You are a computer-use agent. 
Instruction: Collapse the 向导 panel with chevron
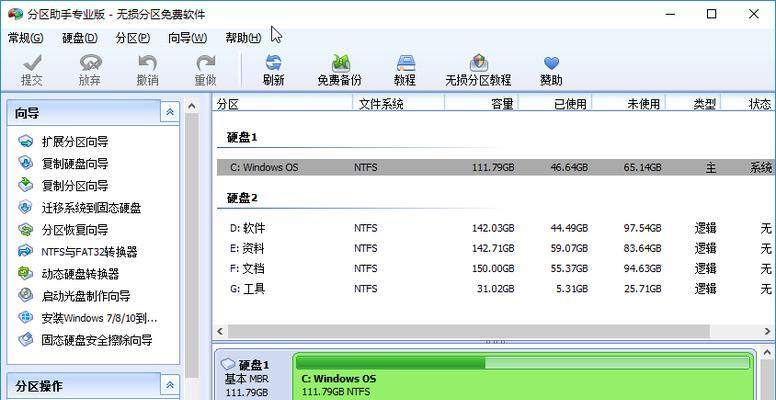pyautogui.click(x=170, y=112)
